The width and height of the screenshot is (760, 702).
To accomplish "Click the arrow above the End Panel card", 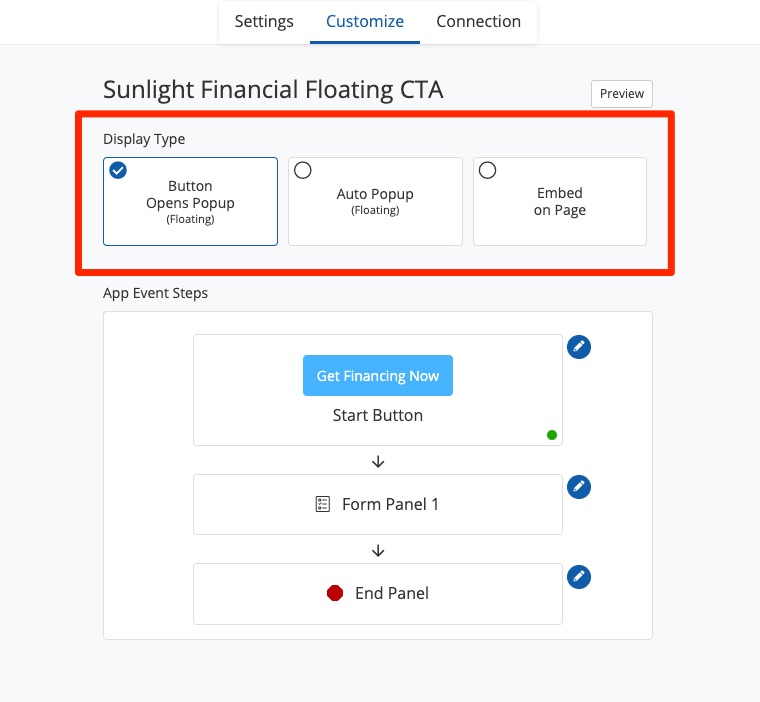I will pos(378,550).
